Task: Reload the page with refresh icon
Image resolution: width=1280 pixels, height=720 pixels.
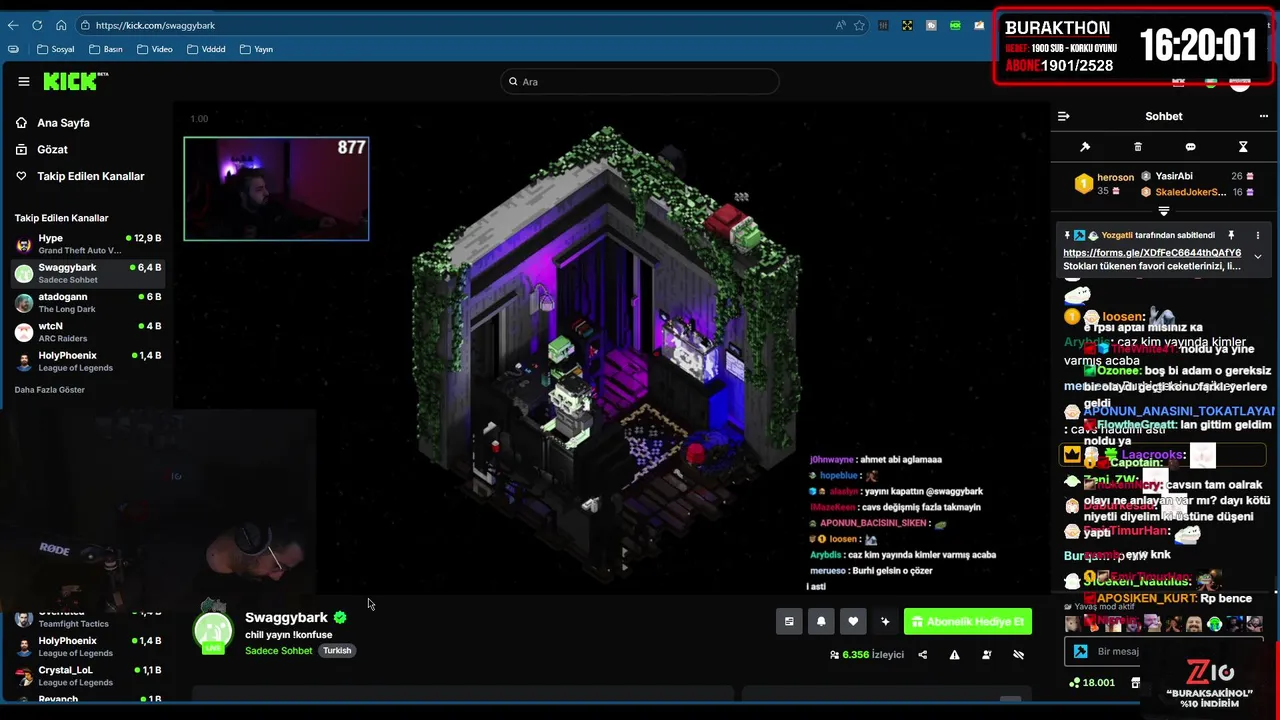Action: (37, 25)
